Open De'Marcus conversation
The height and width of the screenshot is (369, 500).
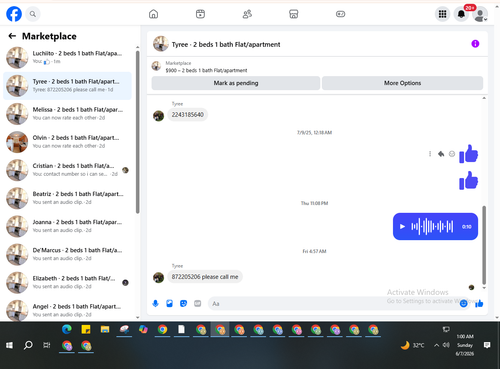pyautogui.click(x=67, y=254)
